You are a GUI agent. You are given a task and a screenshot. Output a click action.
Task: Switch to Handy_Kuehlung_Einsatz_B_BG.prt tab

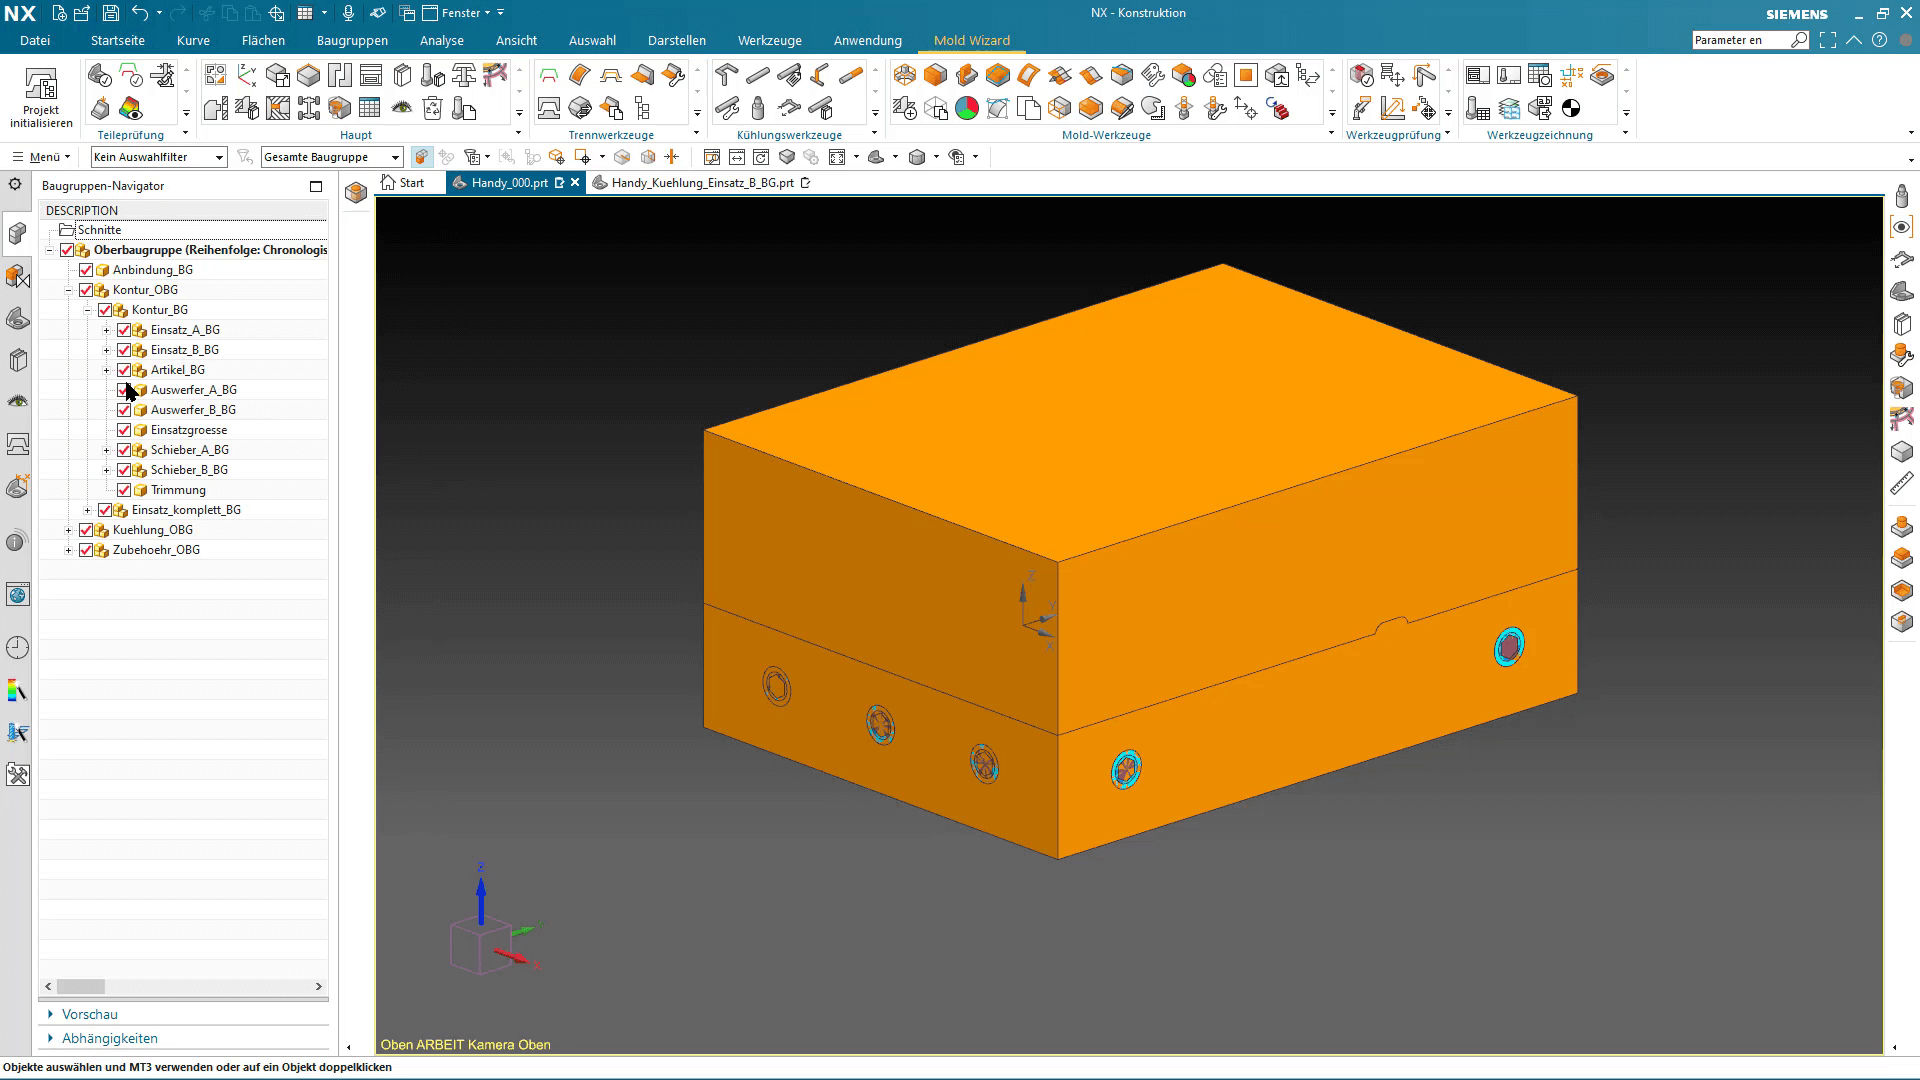(x=701, y=183)
